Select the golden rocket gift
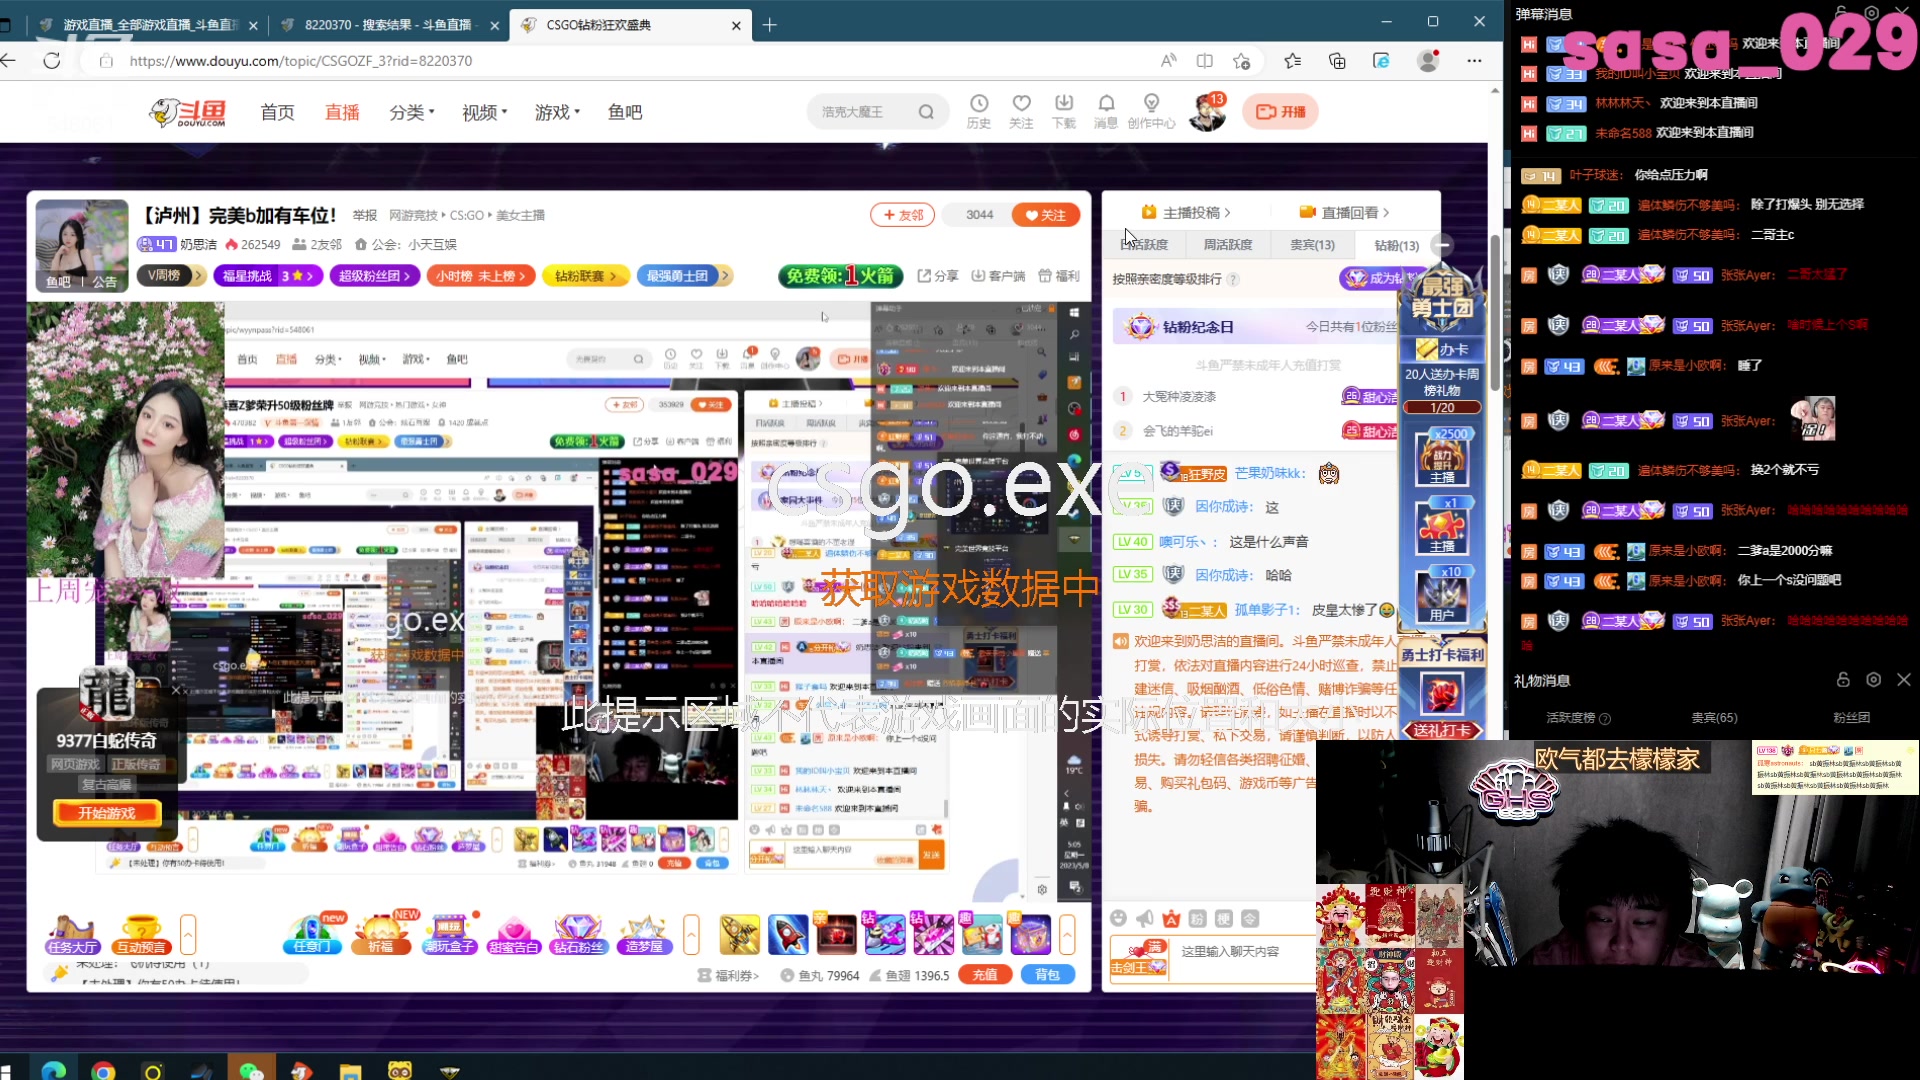Screen dimensions: 1920x1080 pyautogui.click(x=740, y=934)
